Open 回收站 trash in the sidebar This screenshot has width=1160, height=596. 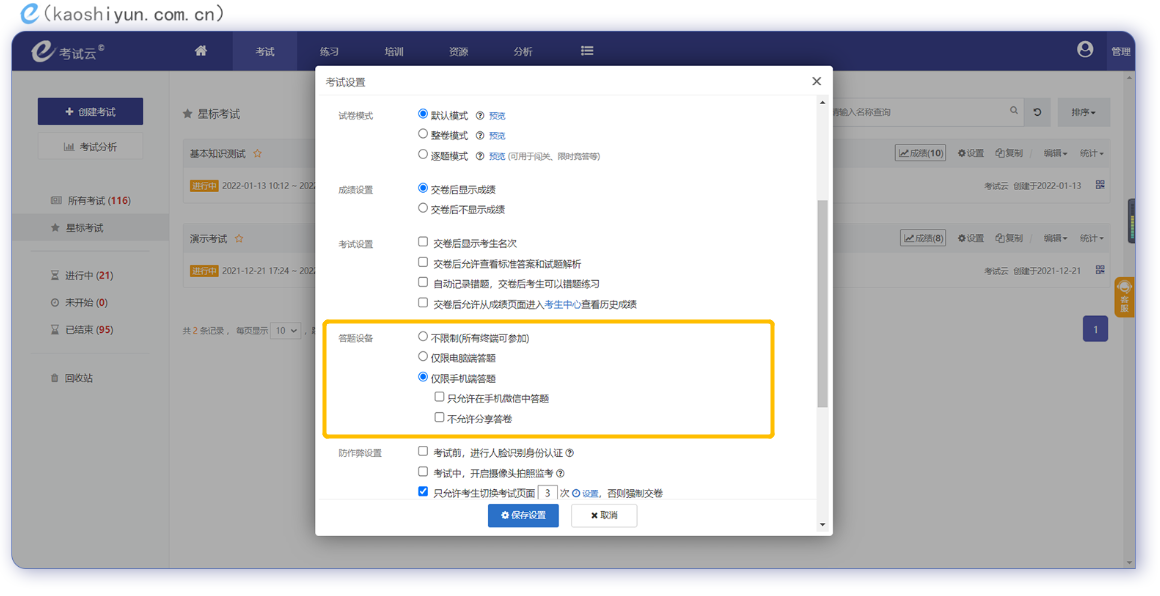pos(78,378)
